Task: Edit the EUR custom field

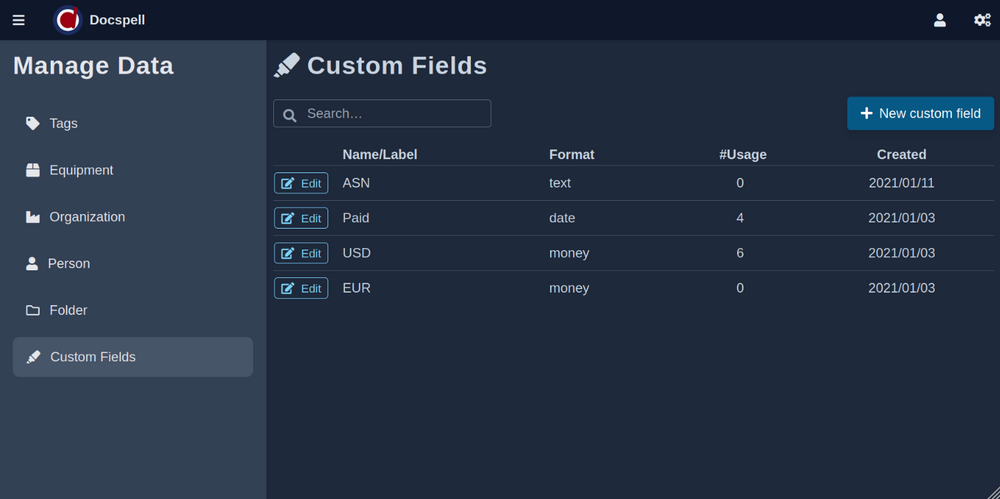Action: coord(301,288)
